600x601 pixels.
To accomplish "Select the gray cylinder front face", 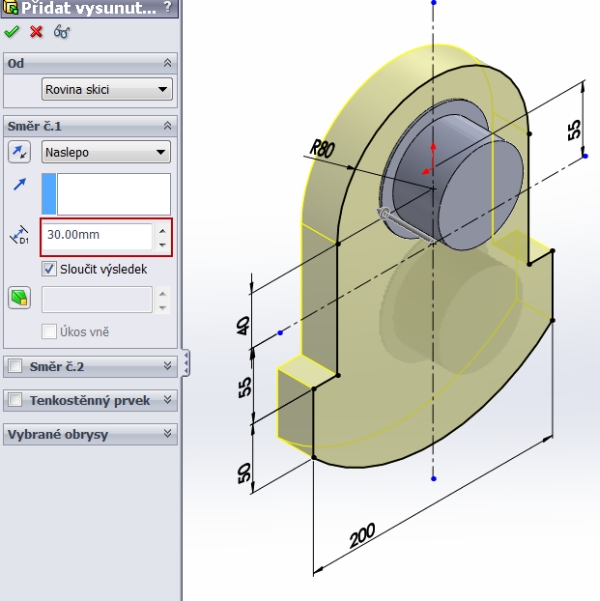I will pyautogui.click(x=480, y=195).
